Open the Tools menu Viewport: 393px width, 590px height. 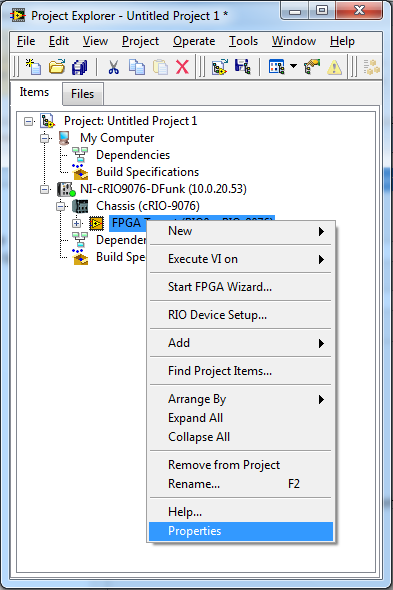[243, 41]
